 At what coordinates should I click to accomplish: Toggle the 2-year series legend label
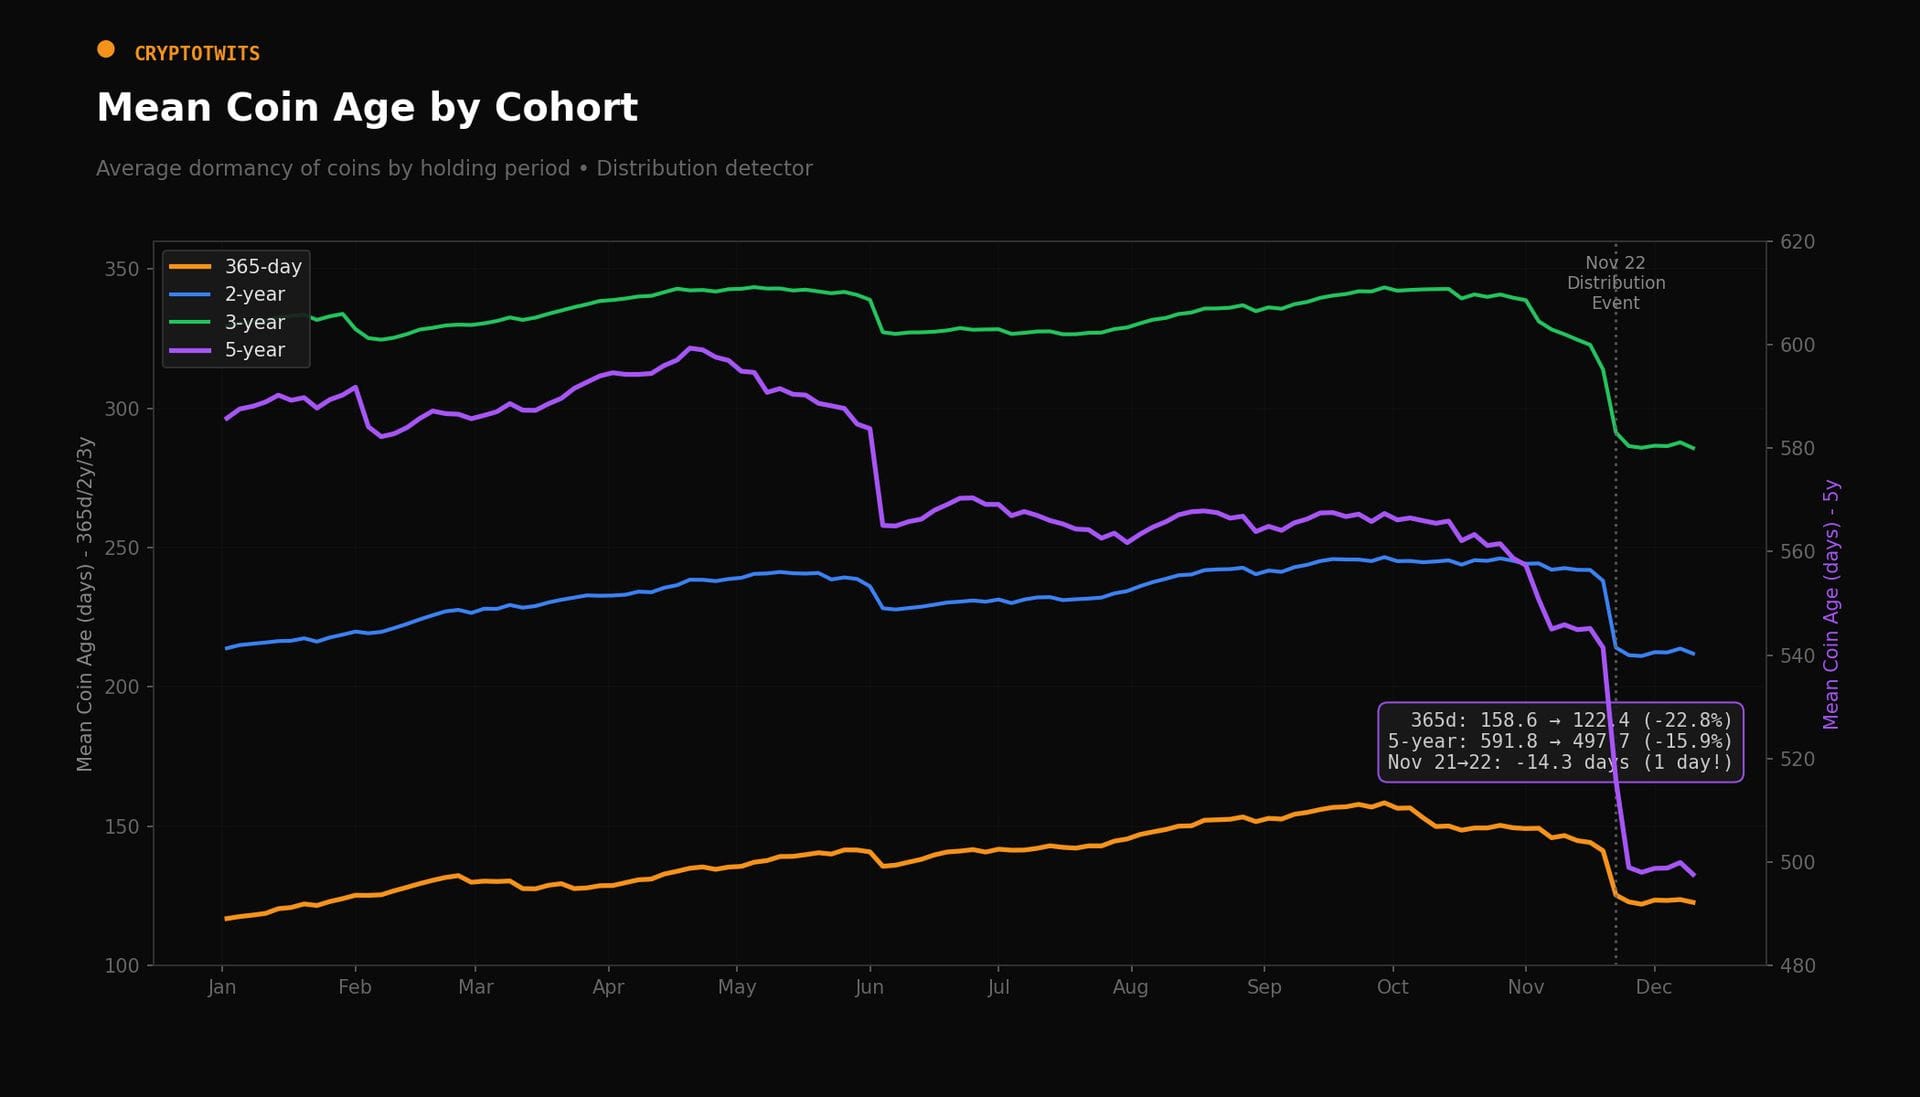[255, 295]
